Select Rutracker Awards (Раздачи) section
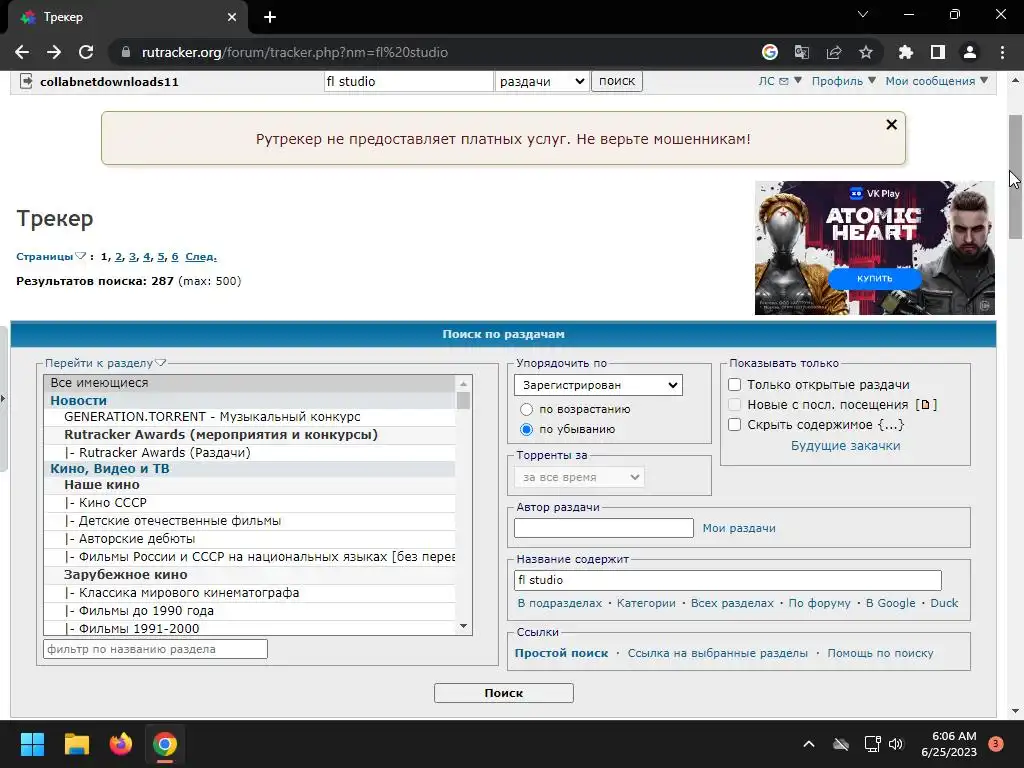1024x768 pixels. (x=249, y=453)
